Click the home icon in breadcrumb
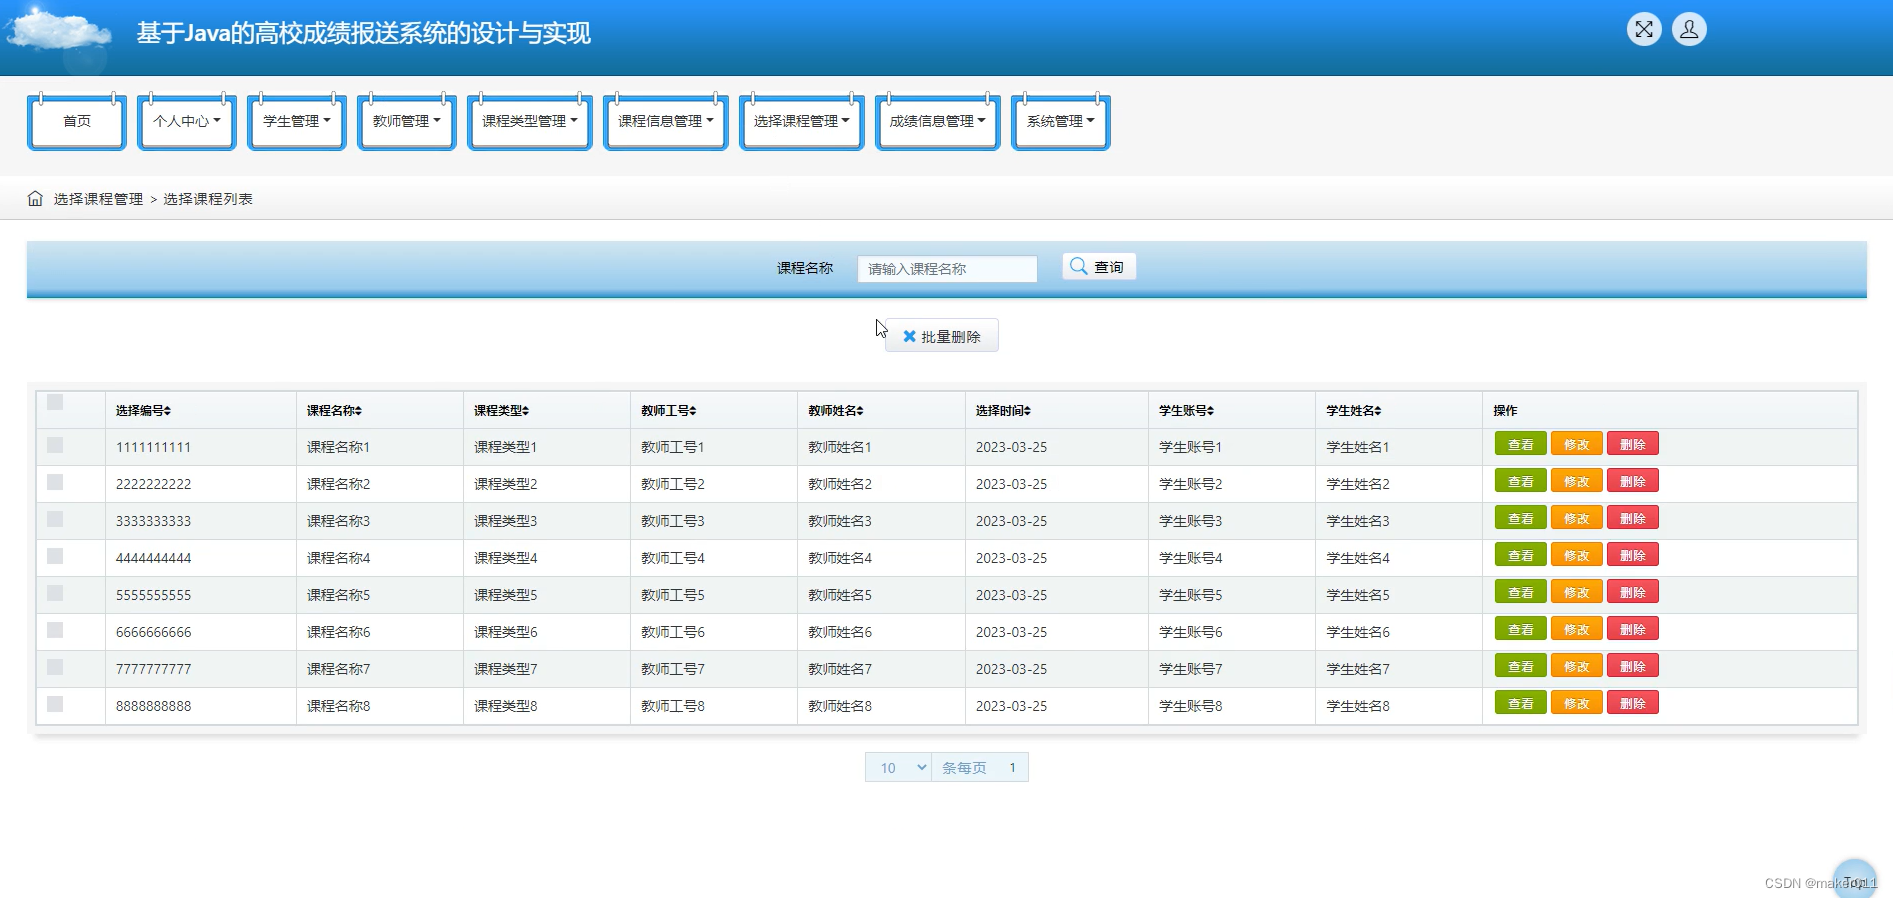 tap(35, 198)
